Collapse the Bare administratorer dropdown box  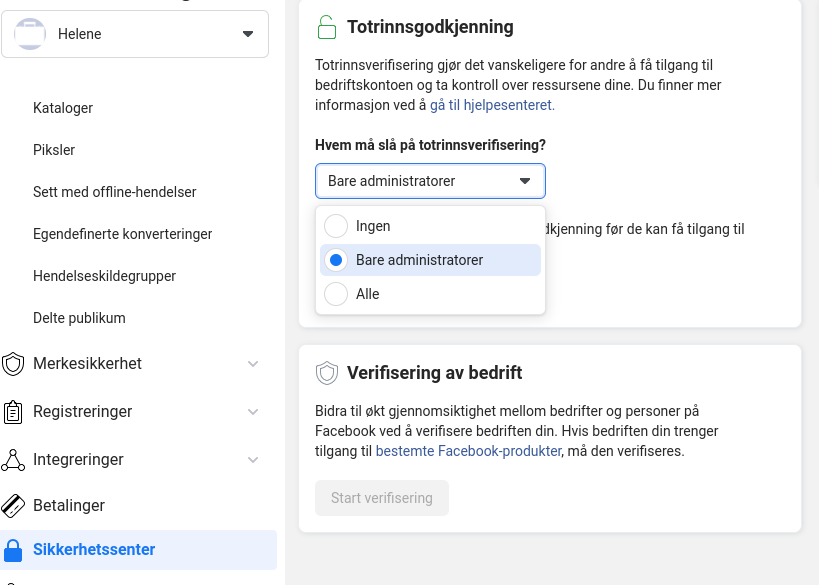pyautogui.click(x=430, y=181)
